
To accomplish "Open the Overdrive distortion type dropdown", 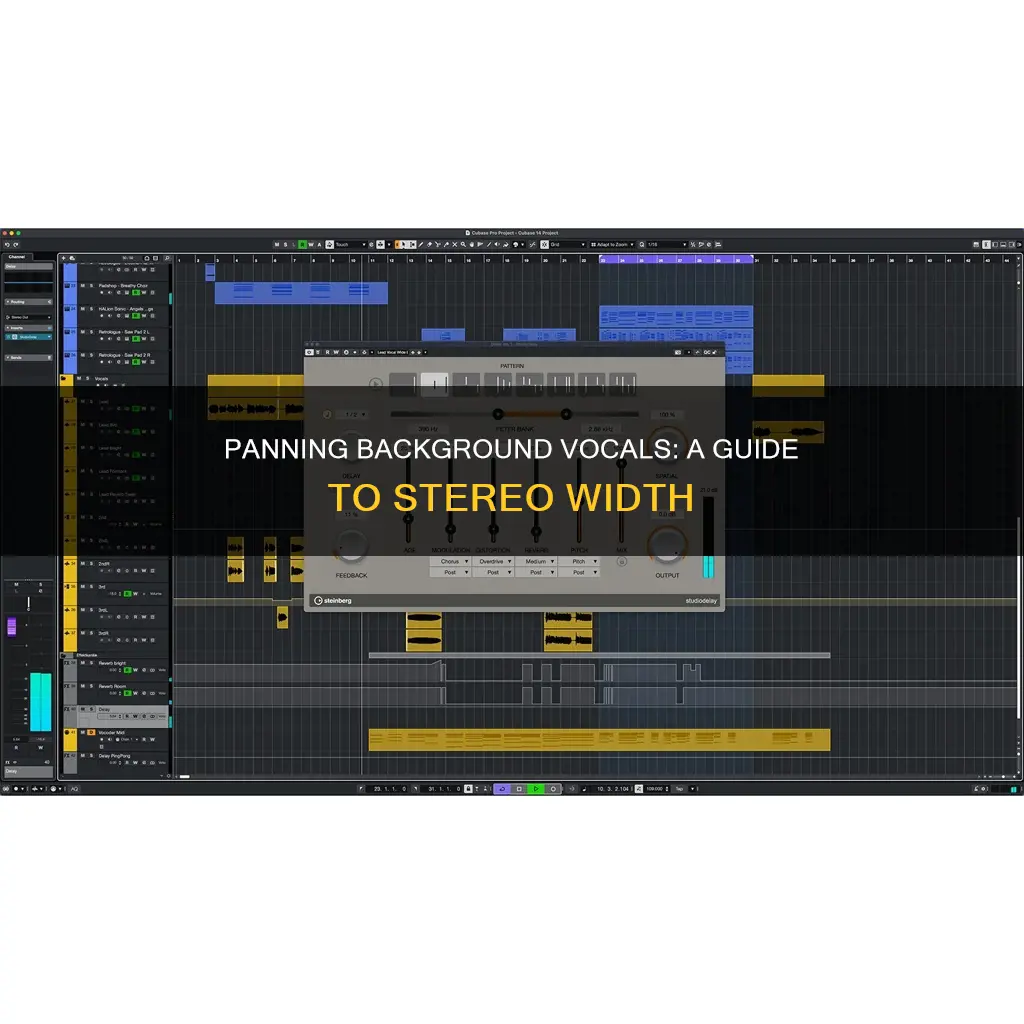I will click(493, 562).
